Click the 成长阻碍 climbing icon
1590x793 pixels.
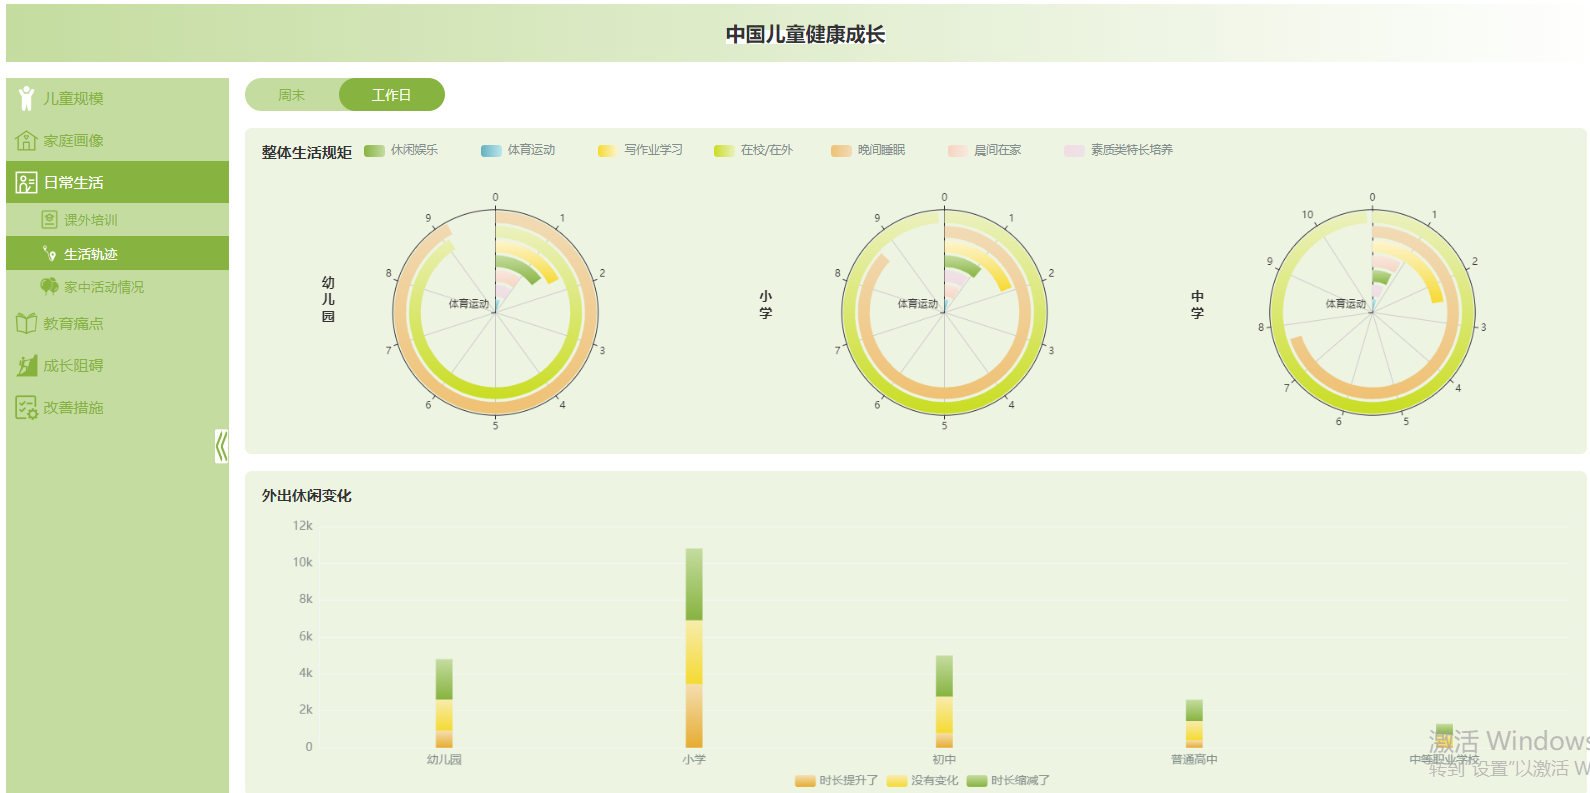(26, 365)
